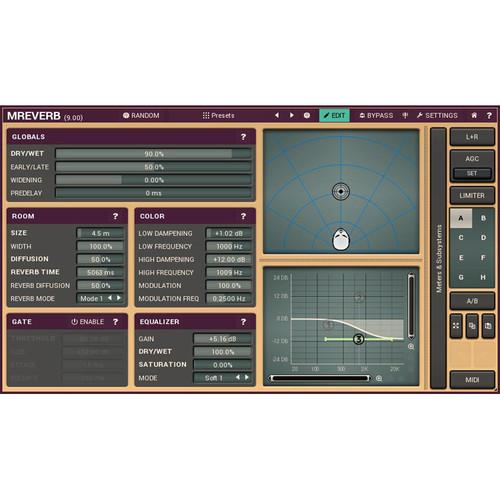Select next Reverb Mode with right arrow
The width and height of the screenshot is (500, 500).
[x=119, y=298]
